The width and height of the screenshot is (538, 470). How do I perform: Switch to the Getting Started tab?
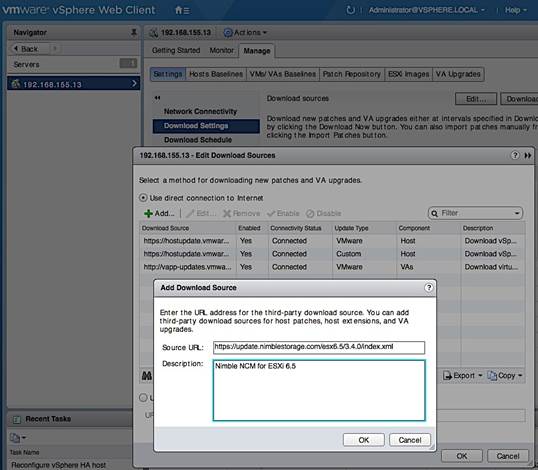176,50
